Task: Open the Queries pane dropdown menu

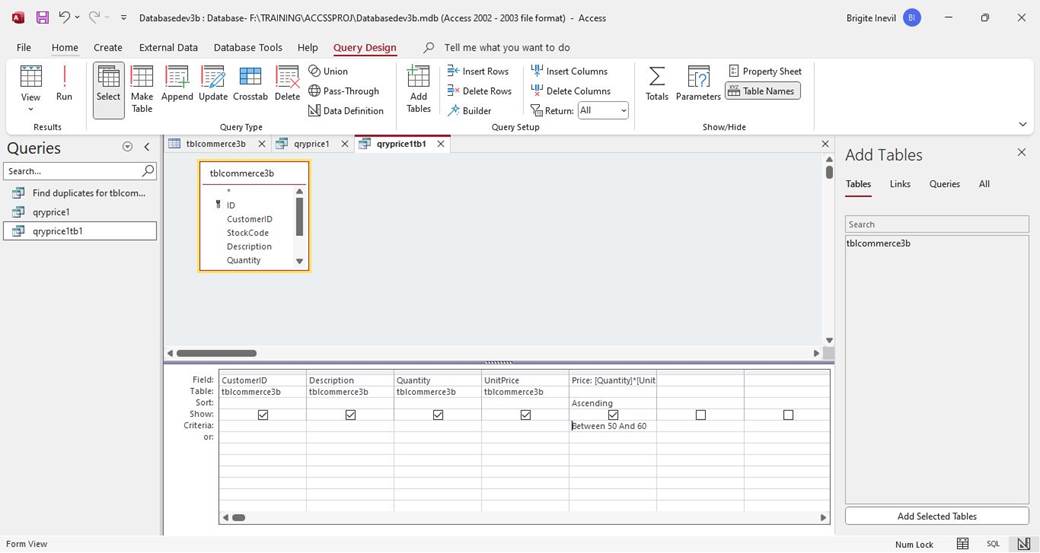Action: click(x=127, y=147)
